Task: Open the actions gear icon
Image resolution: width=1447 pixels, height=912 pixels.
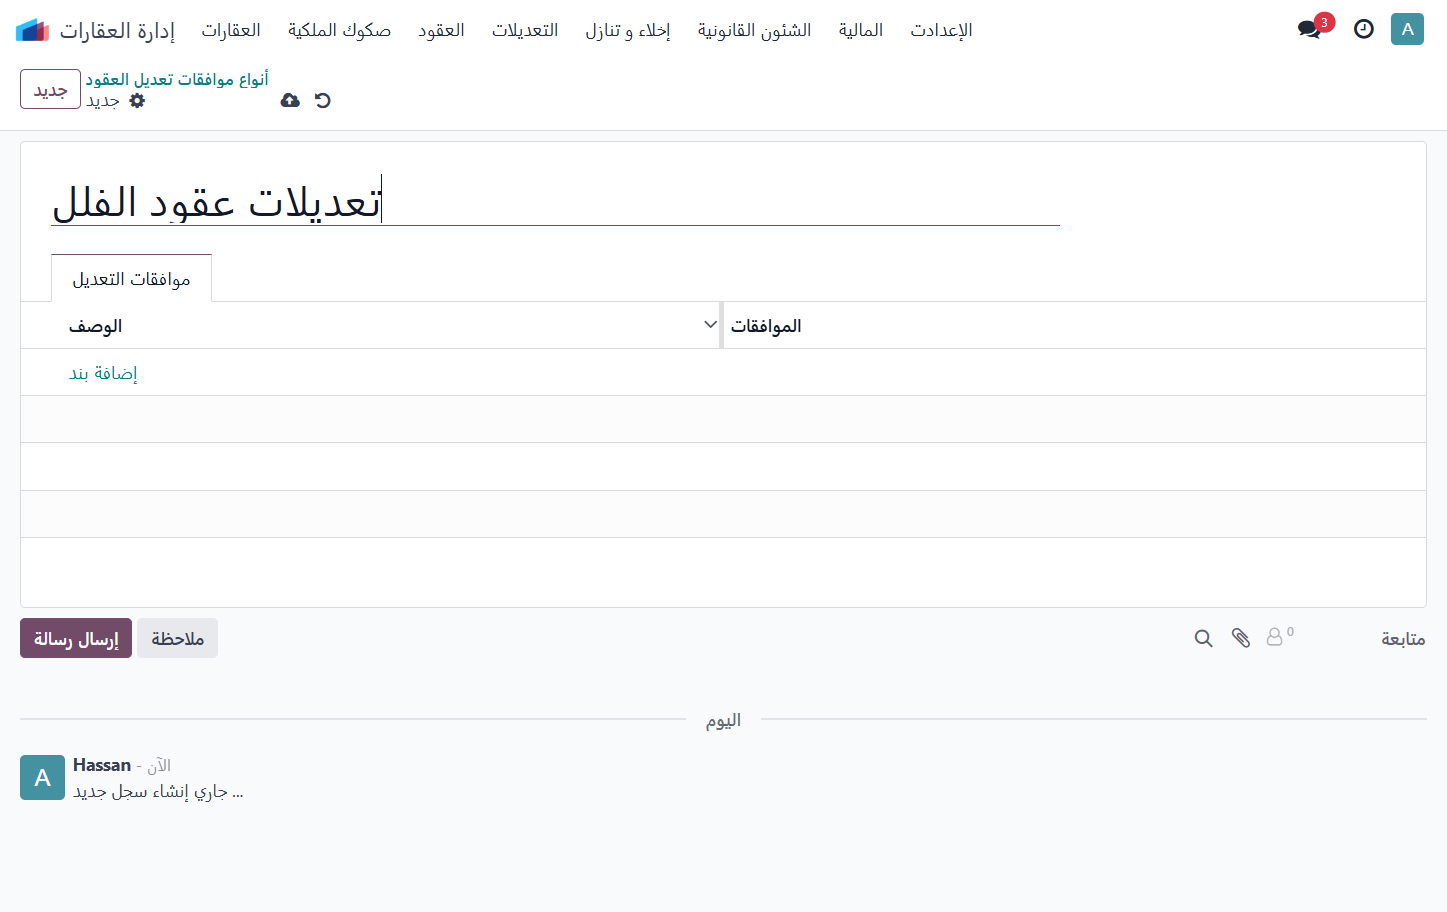Action: point(137,100)
